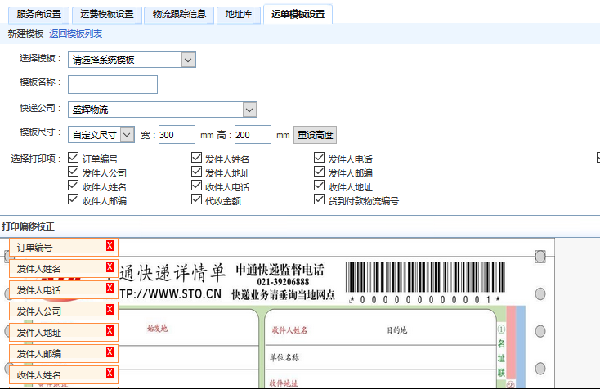This screenshot has width=600, height=389.
Task: Select the 发件人邮编 draggable field label
Action: coord(39,353)
